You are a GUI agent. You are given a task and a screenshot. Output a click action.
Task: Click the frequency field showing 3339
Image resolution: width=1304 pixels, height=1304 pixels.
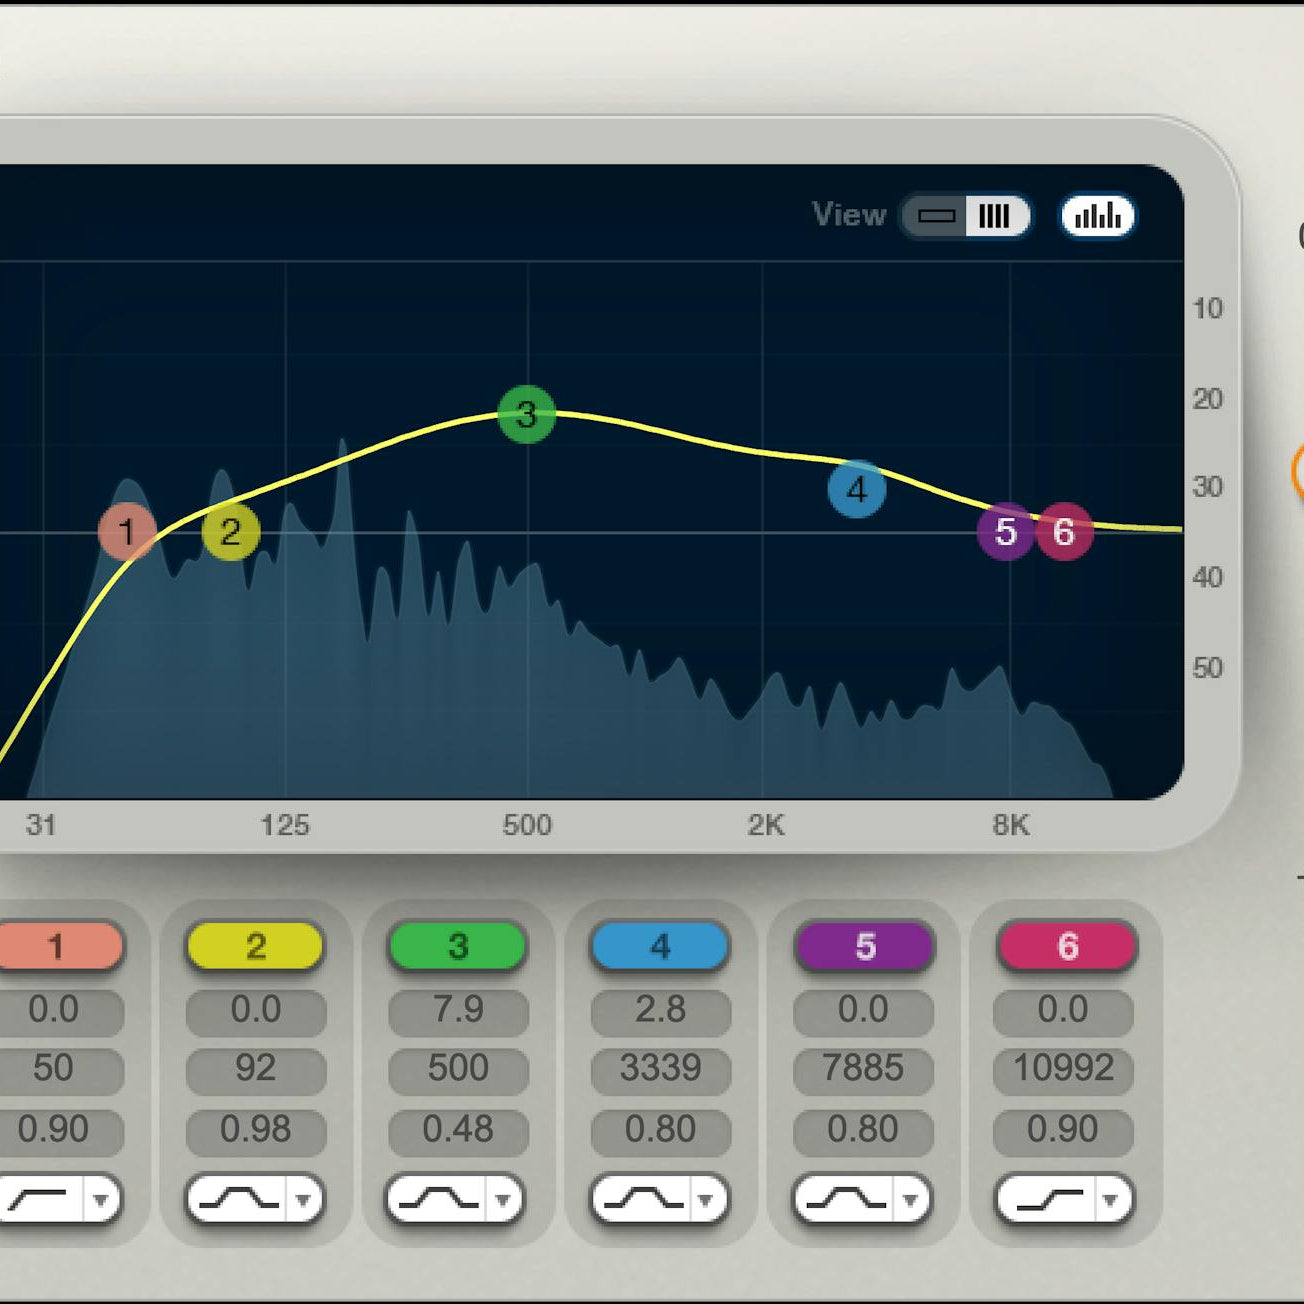(x=660, y=1068)
